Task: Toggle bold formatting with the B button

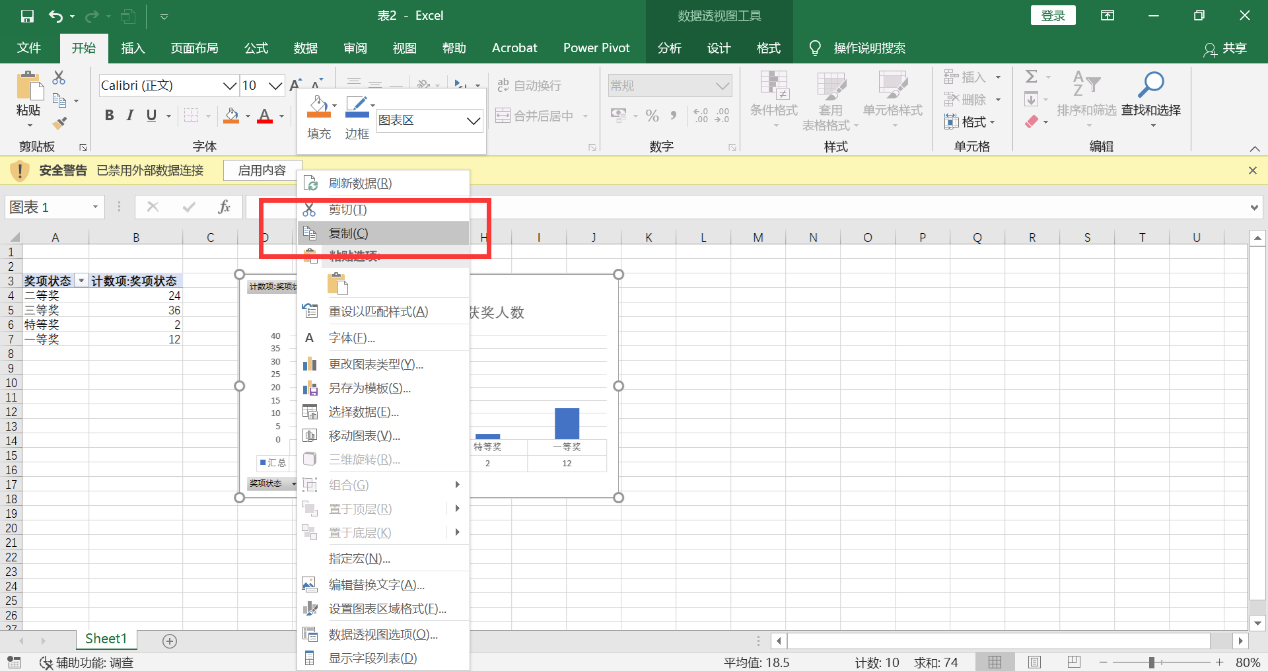Action: pyautogui.click(x=108, y=116)
